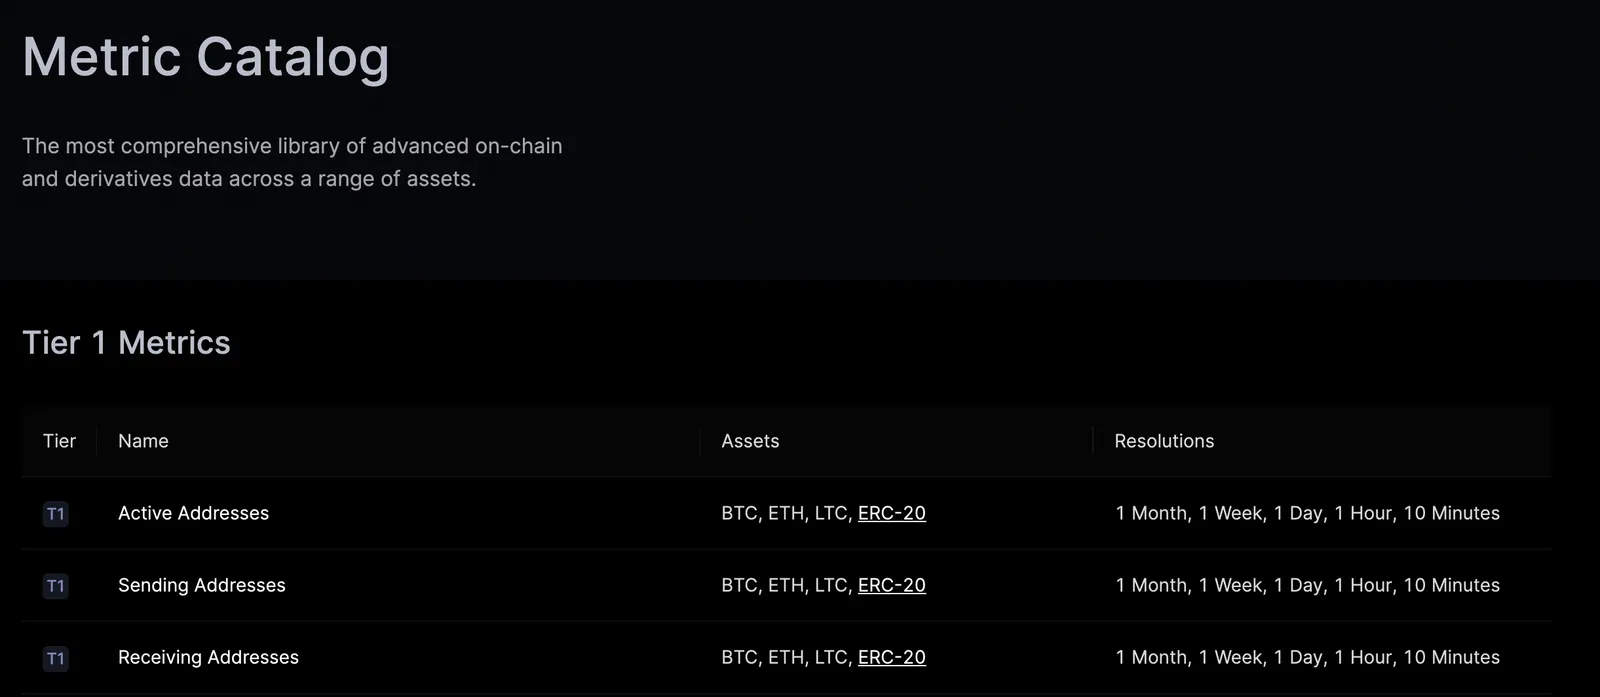Open the ERC-20 link in Receiving Addresses row
The width and height of the screenshot is (1600, 697).
pos(892,657)
